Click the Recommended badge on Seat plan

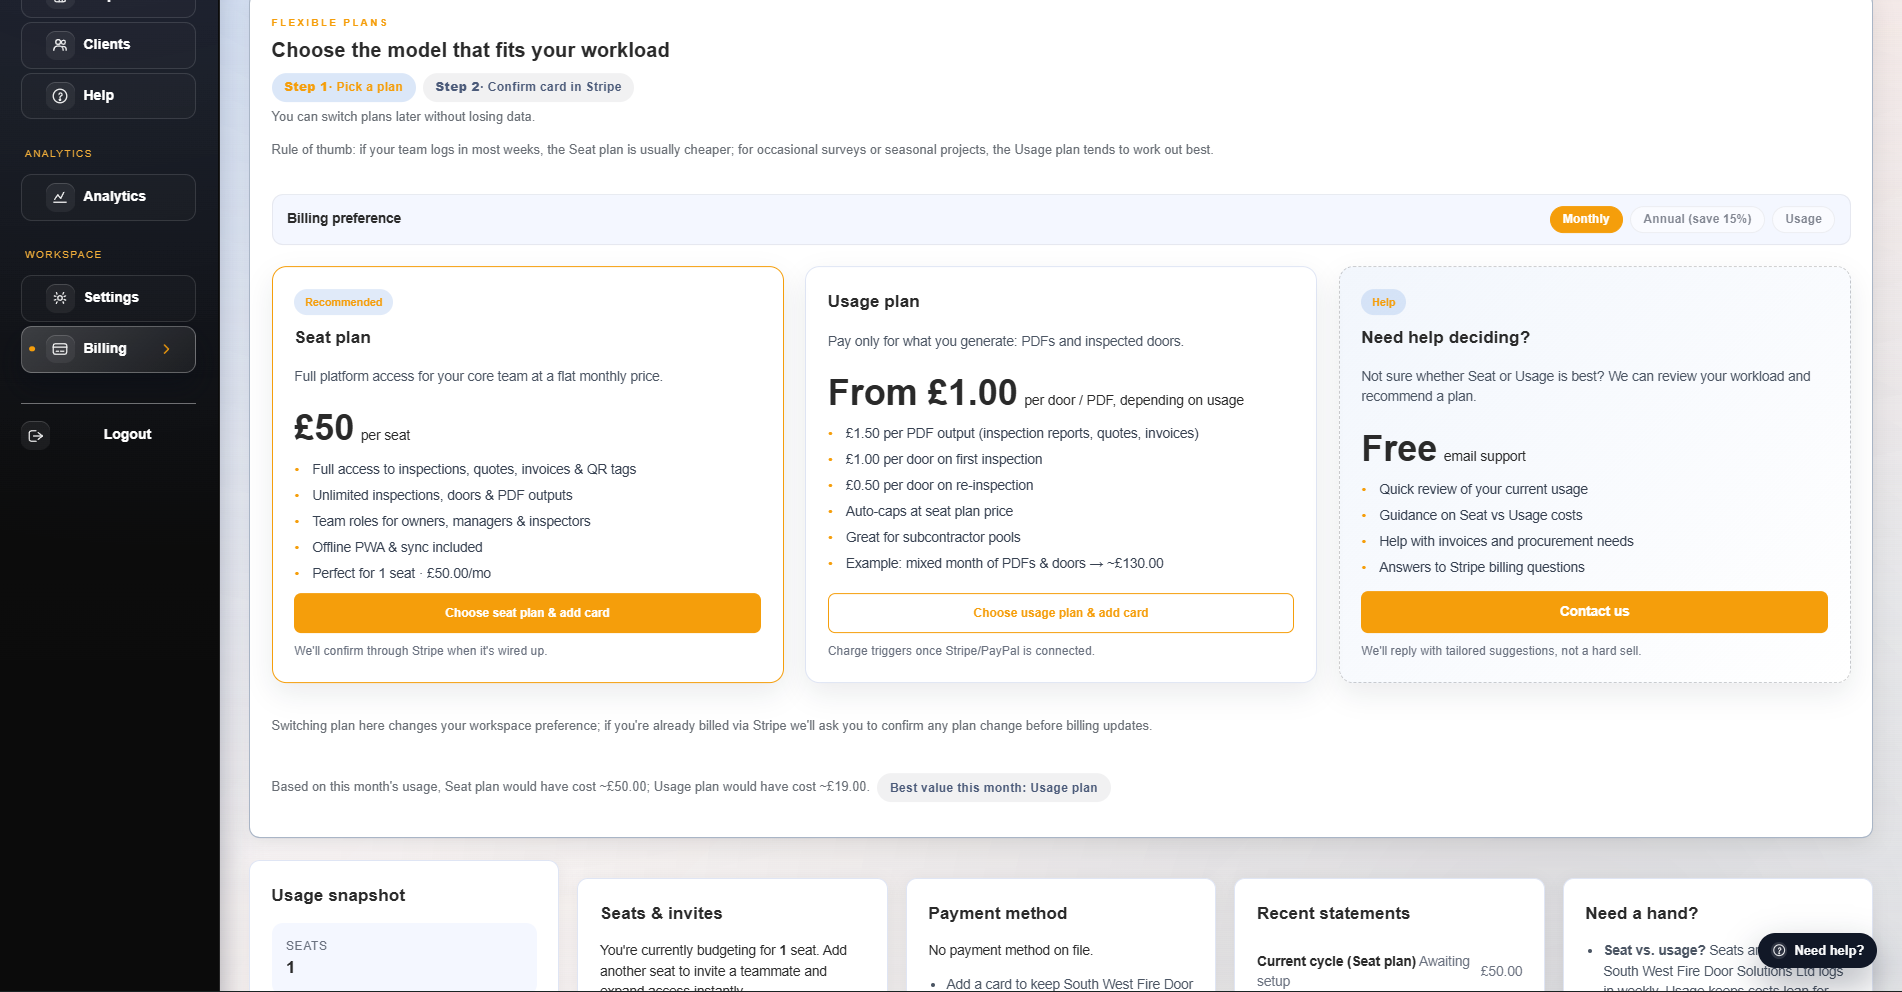[343, 302]
